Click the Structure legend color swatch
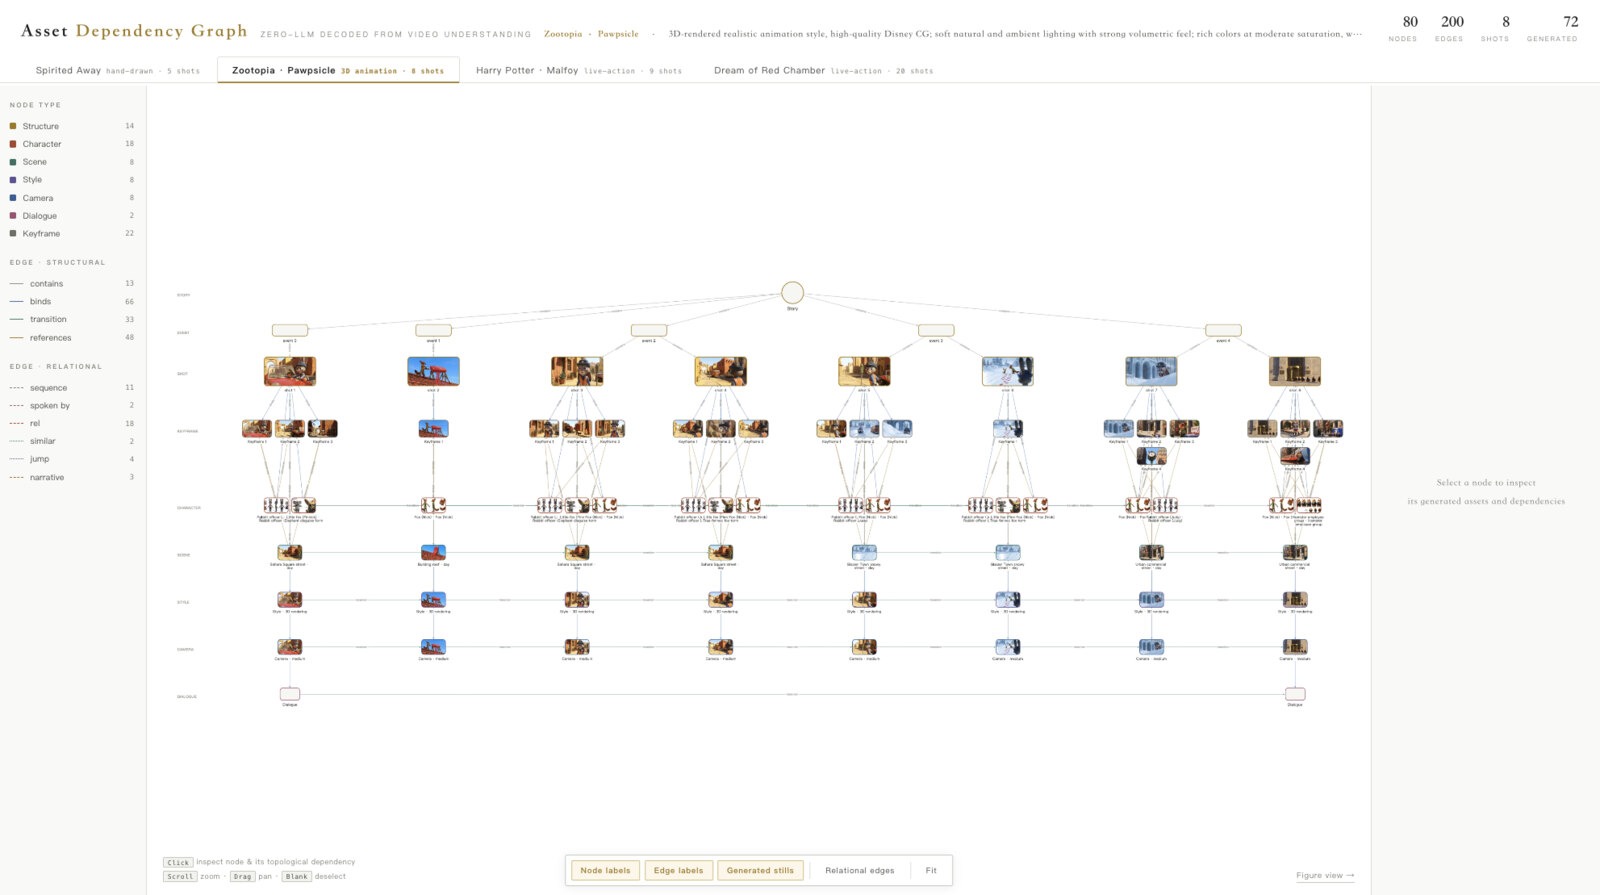Screen dimensions: 1600x895 (13, 126)
